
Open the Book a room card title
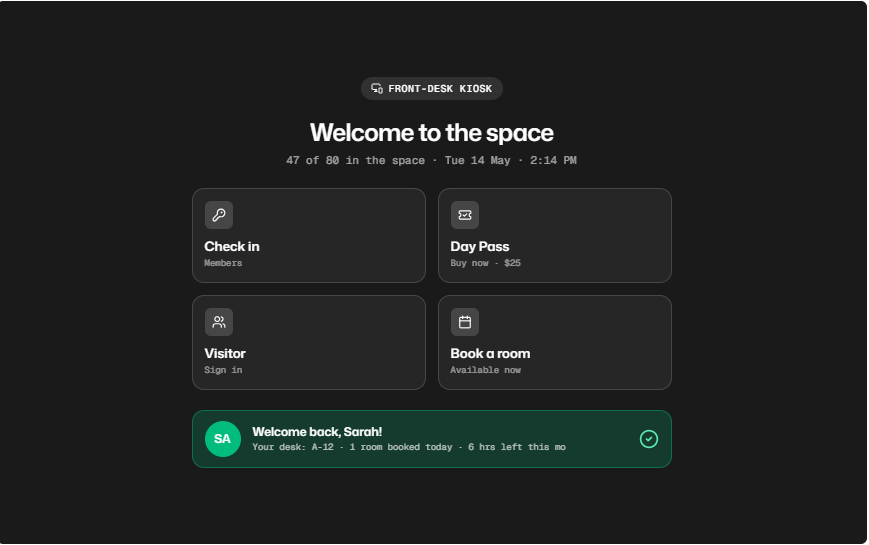(490, 354)
